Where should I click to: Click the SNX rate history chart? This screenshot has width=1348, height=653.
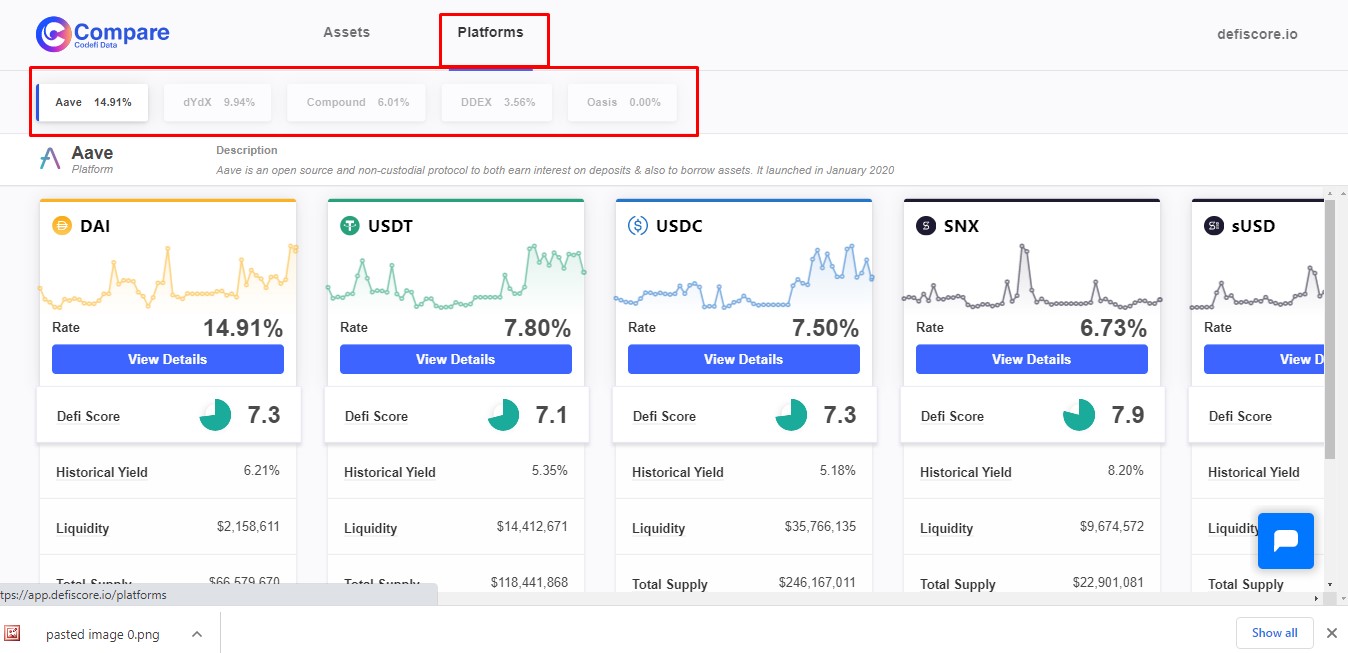1032,276
